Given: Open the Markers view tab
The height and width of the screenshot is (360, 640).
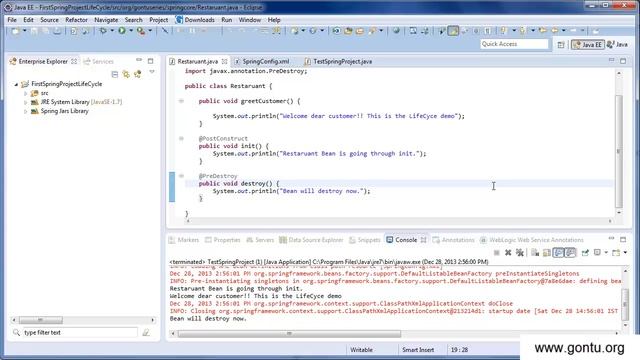Looking at the screenshot, I should click(184, 240).
